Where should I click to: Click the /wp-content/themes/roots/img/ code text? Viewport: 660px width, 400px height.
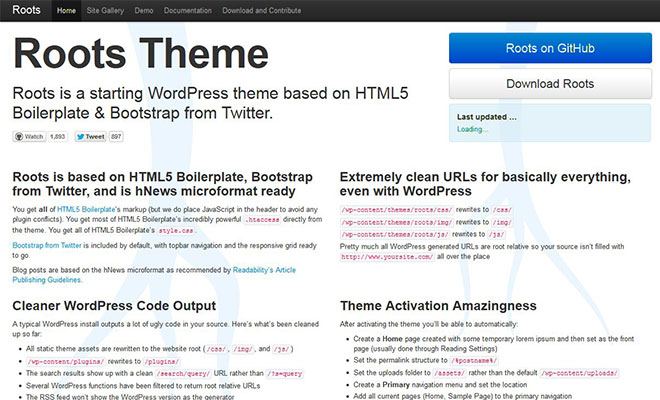pos(397,222)
